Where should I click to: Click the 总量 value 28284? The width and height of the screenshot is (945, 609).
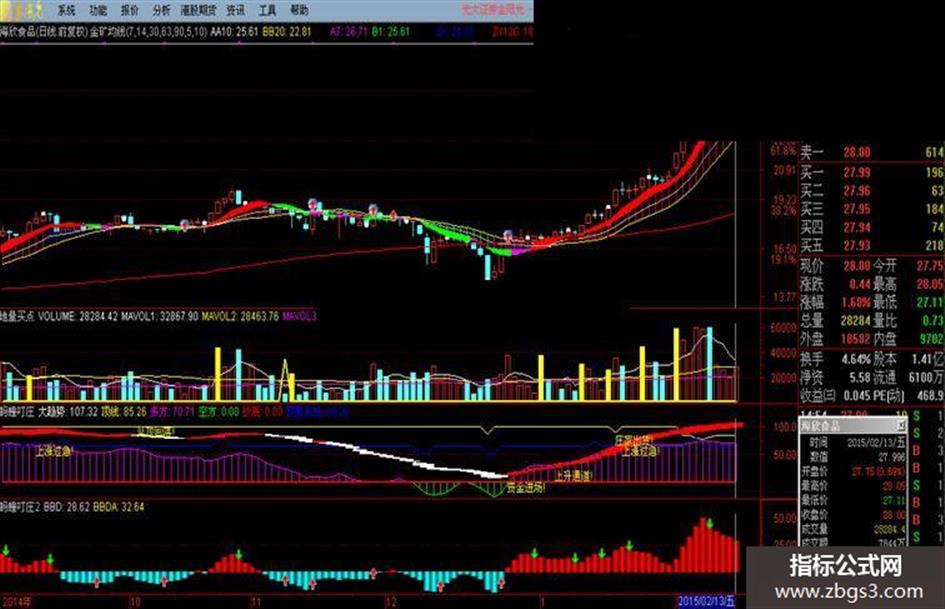tap(856, 320)
